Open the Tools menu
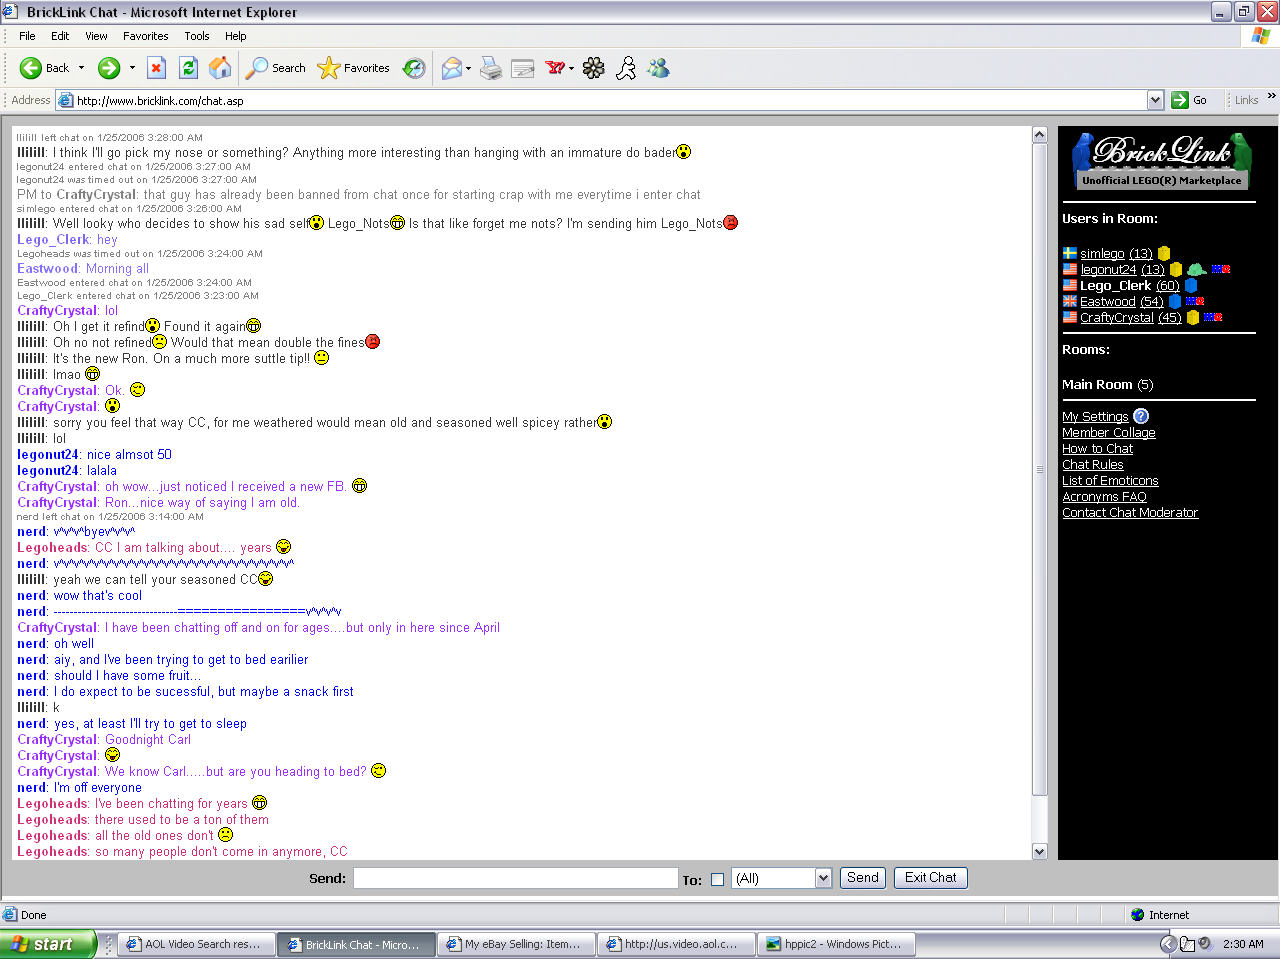 coord(196,36)
